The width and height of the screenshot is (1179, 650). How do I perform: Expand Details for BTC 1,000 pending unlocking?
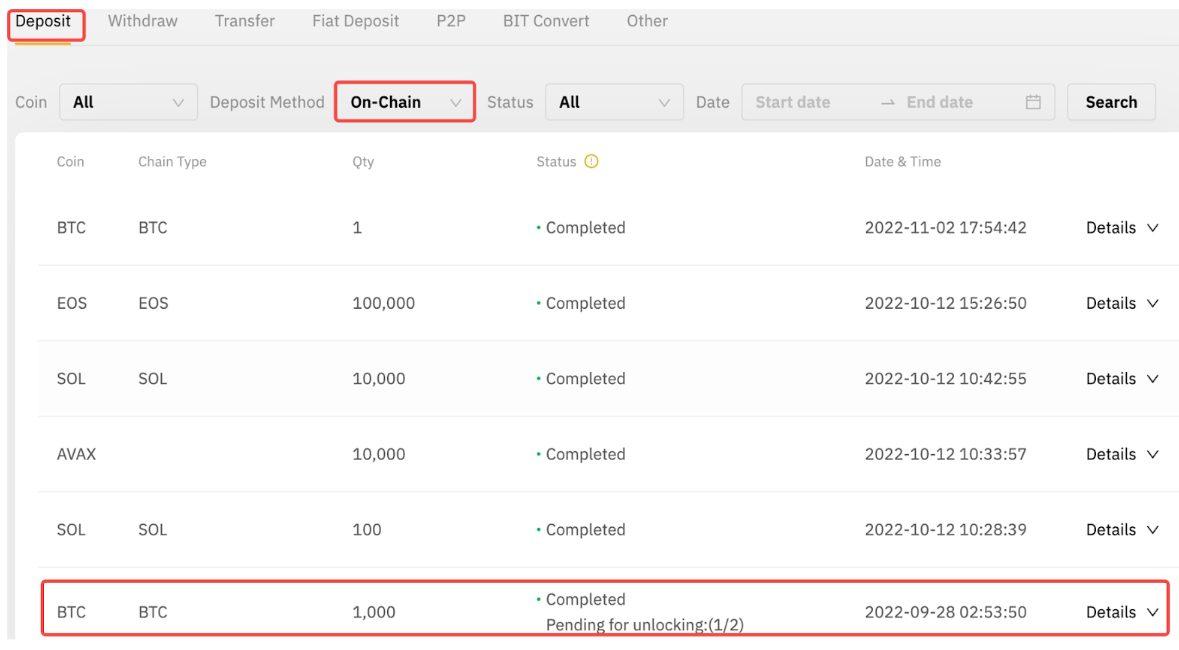pyautogui.click(x=1121, y=612)
